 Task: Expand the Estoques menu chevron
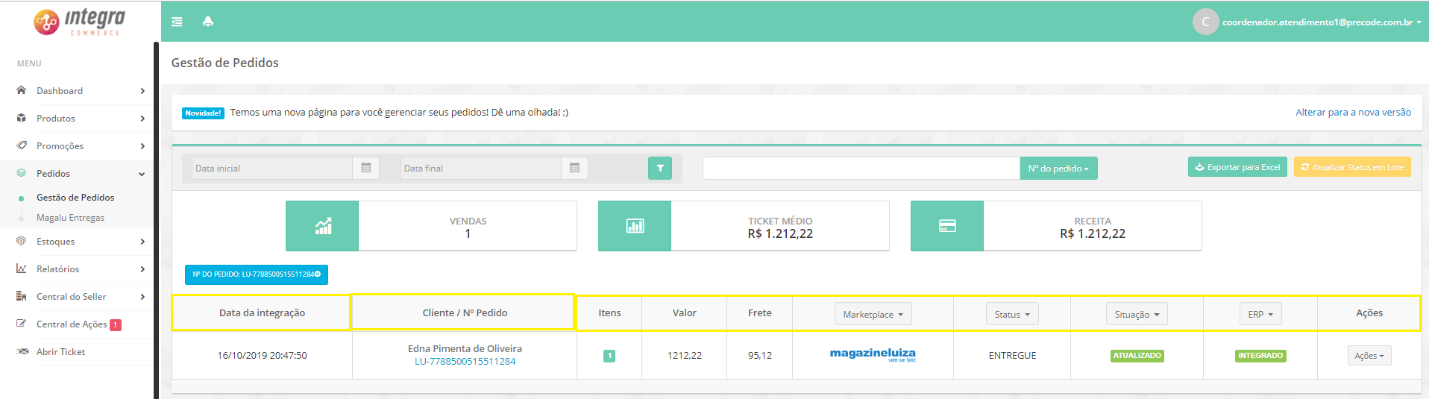[x=143, y=241]
